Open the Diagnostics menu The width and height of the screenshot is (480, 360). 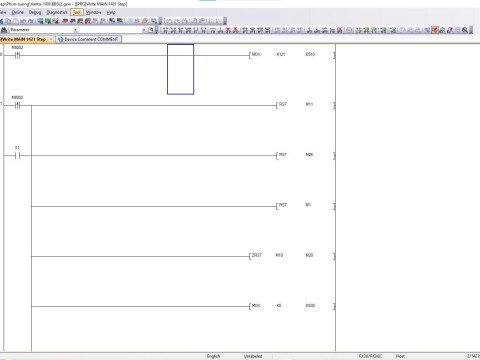point(57,12)
